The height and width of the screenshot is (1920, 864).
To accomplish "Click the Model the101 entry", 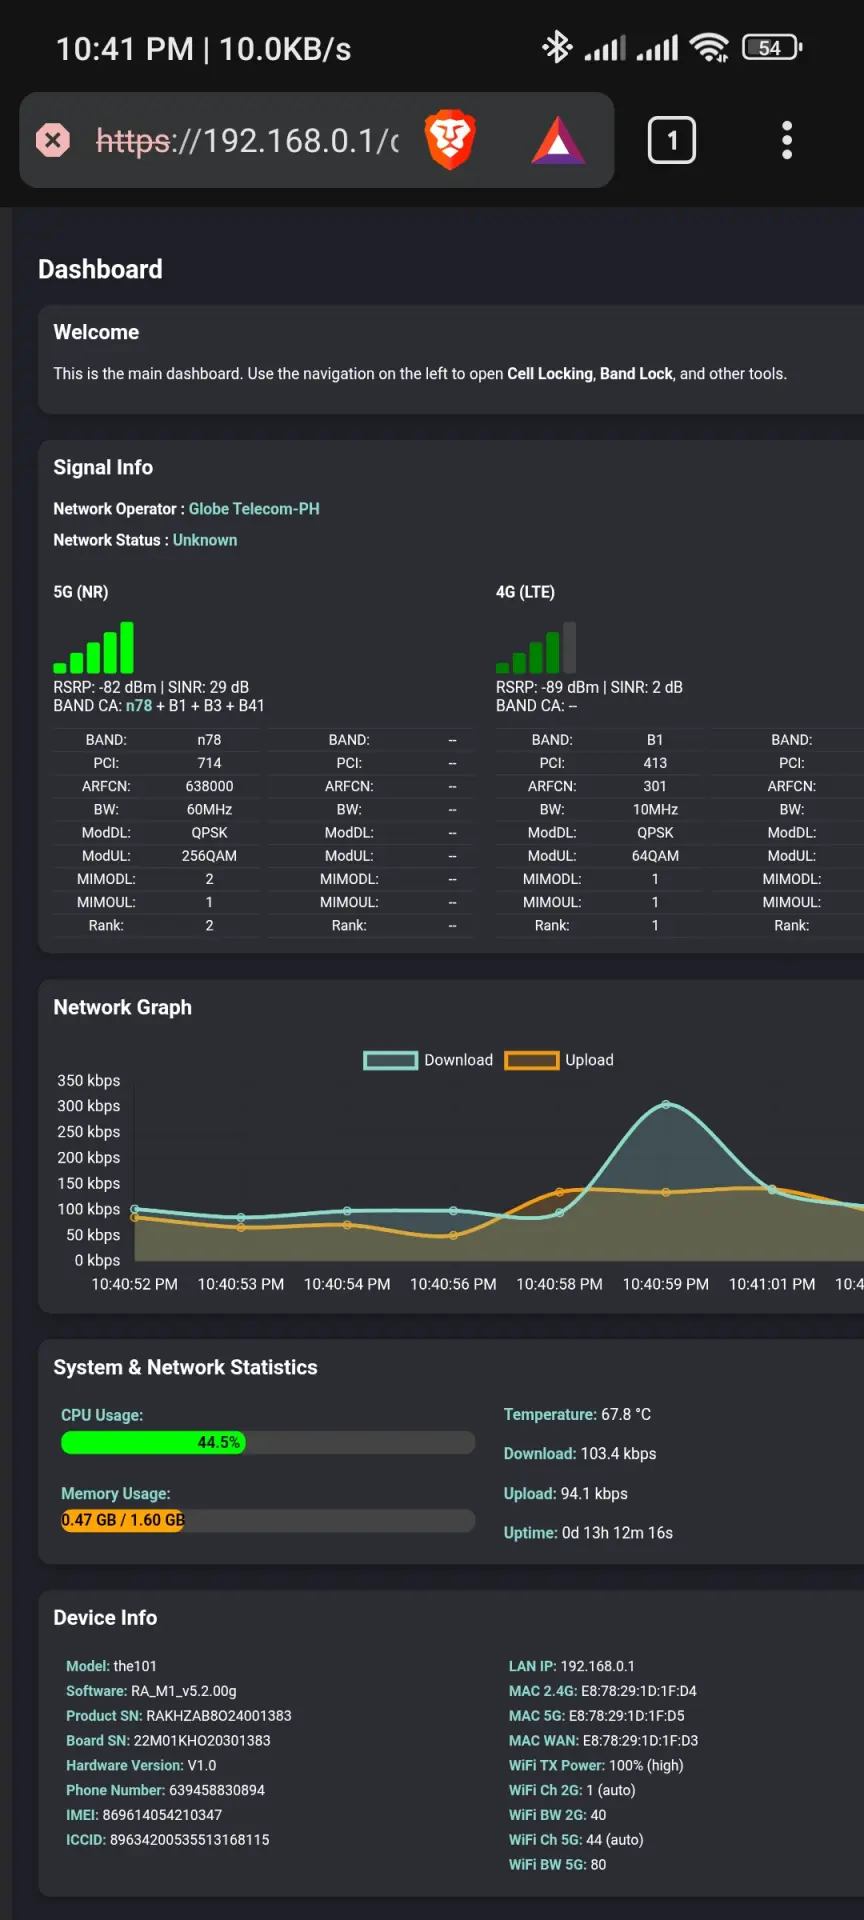I will pos(111,1666).
